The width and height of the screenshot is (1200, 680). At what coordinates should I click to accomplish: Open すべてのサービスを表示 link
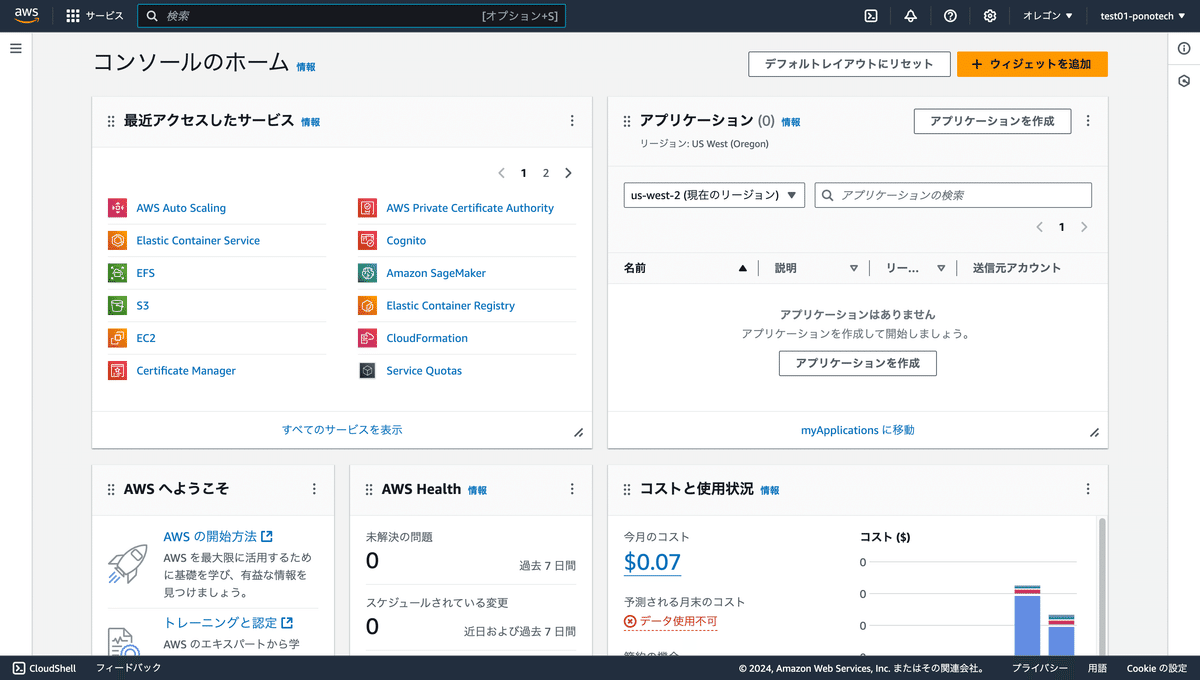tap(342, 429)
